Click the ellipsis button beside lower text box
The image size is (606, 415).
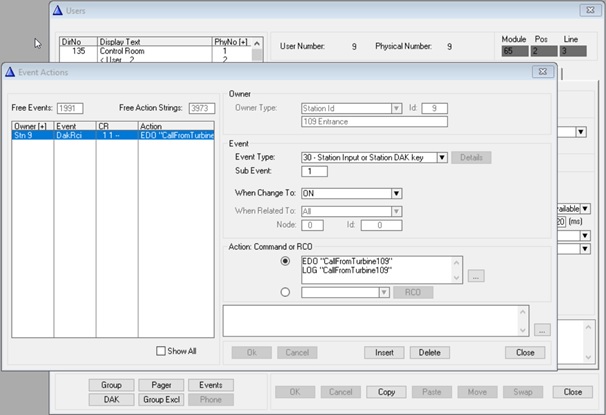541,329
